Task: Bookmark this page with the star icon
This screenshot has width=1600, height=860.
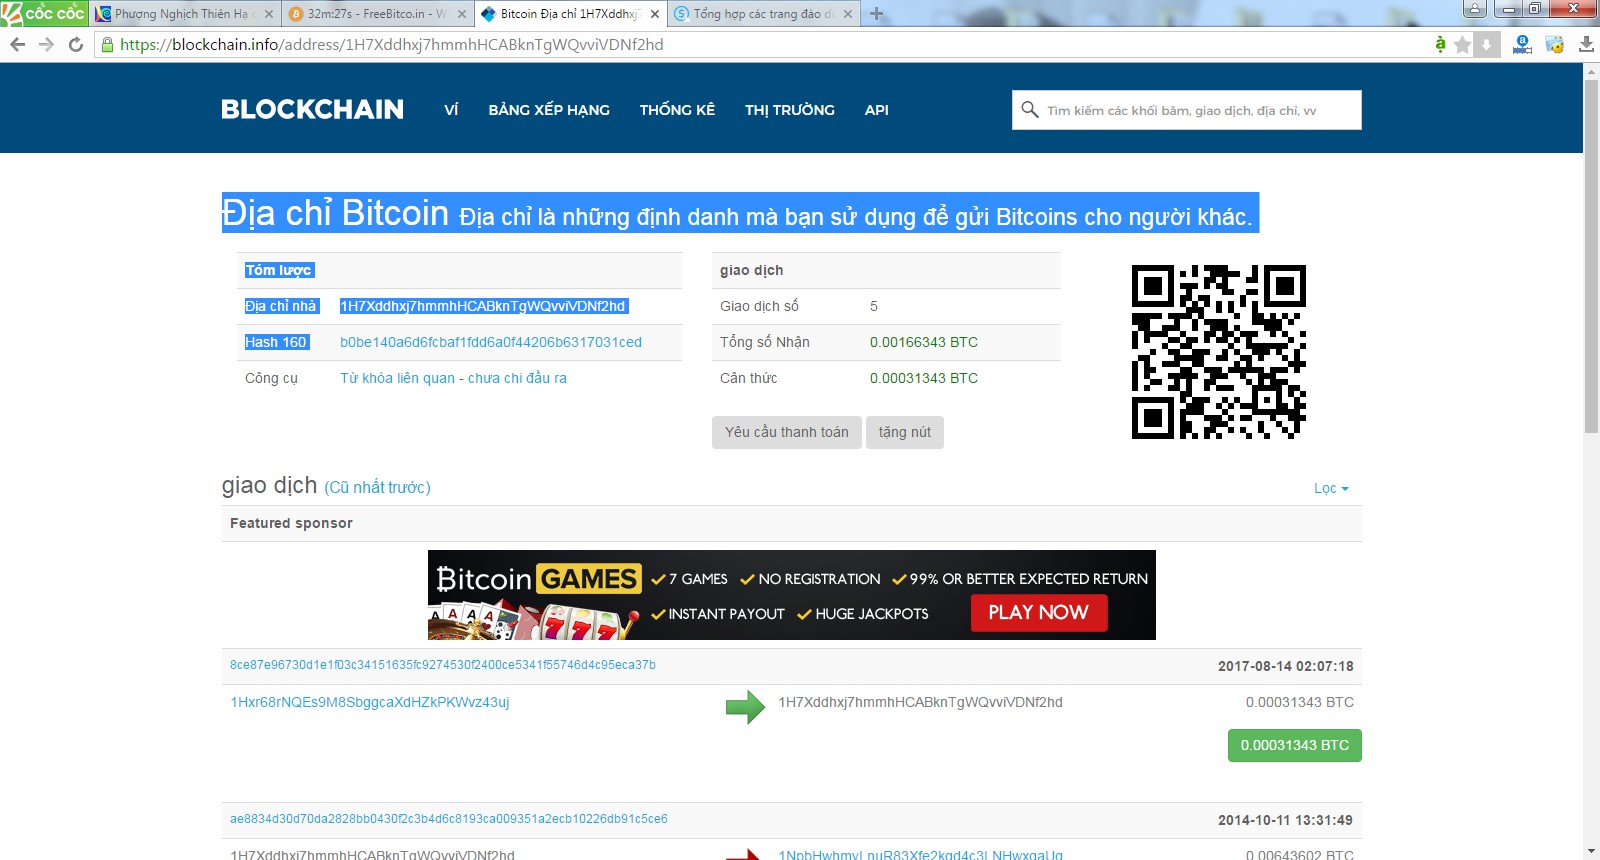Action: (x=1463, y=44)
